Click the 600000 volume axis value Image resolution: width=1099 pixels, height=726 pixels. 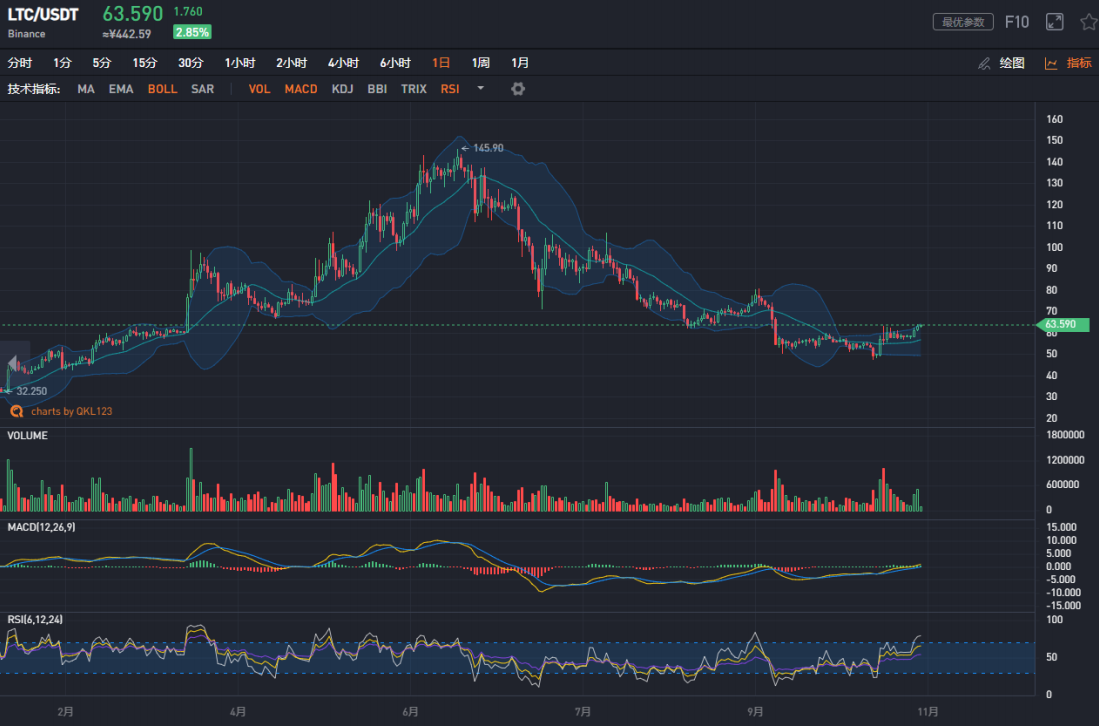(x=1063, y=484)
